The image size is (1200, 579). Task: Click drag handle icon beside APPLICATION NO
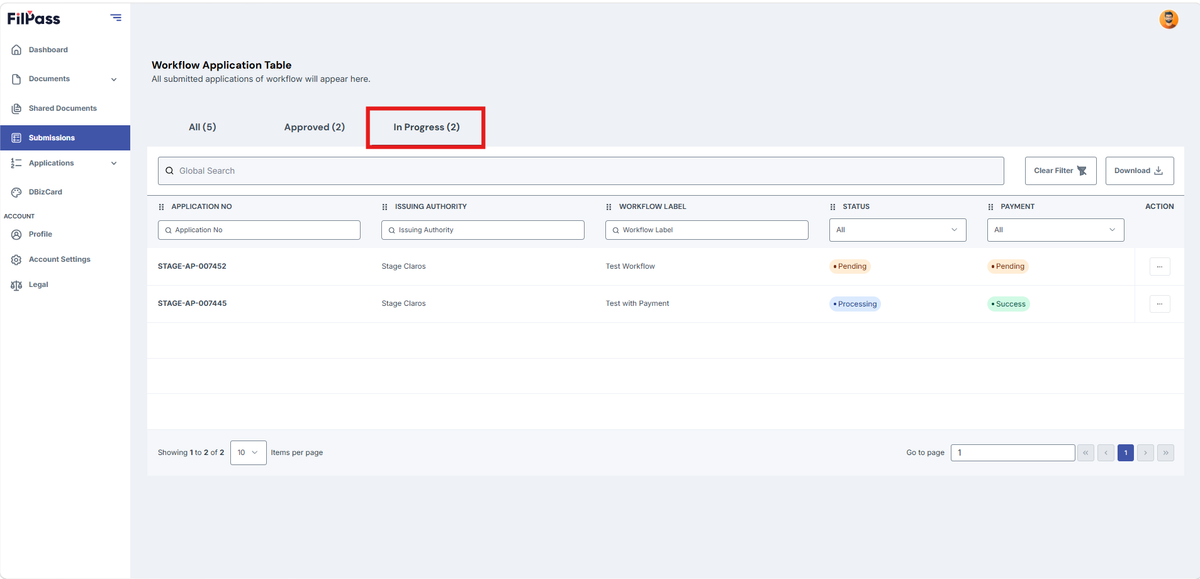pyautogui.click(x=161, y=207)
